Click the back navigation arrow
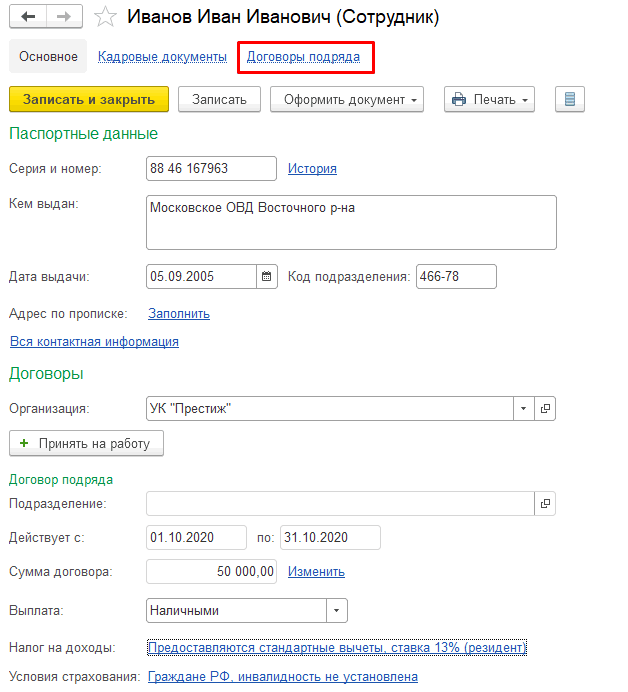The width and height of the screenshot is (628, 692). point(28,17)
